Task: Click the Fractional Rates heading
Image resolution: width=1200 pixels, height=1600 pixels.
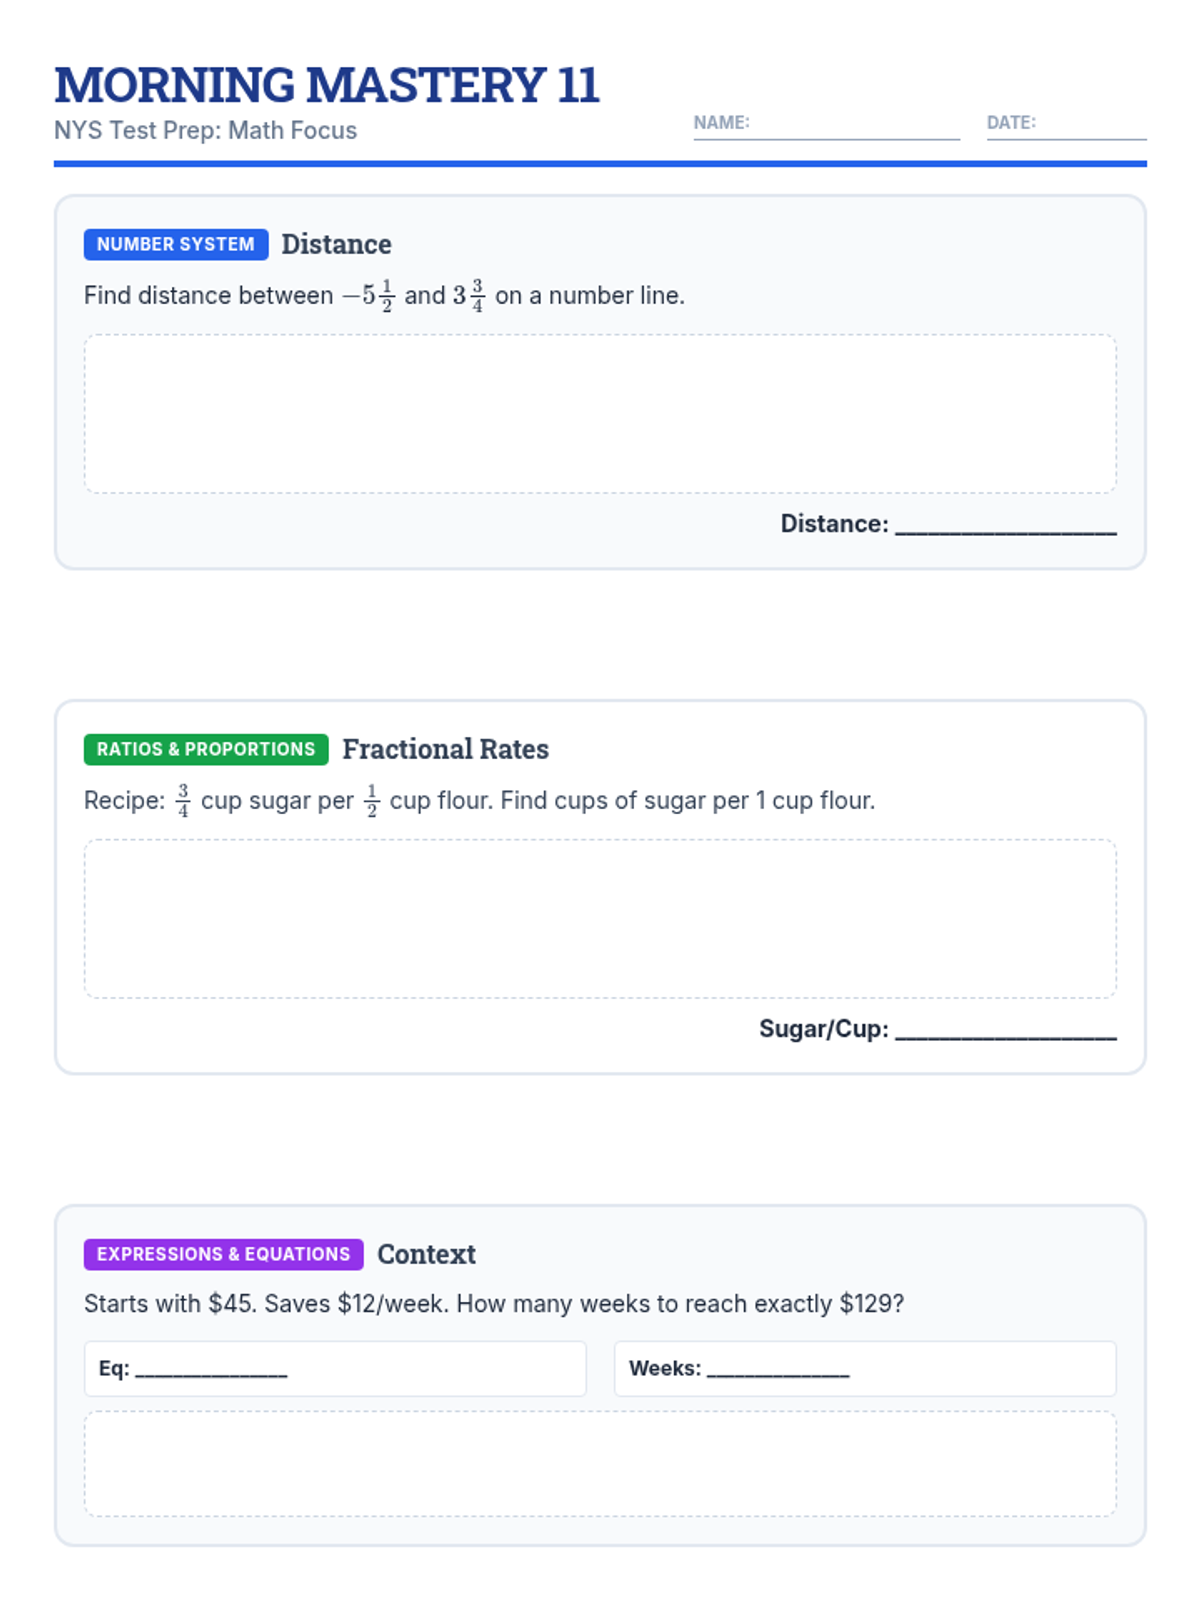Action: tap(445, 749)
